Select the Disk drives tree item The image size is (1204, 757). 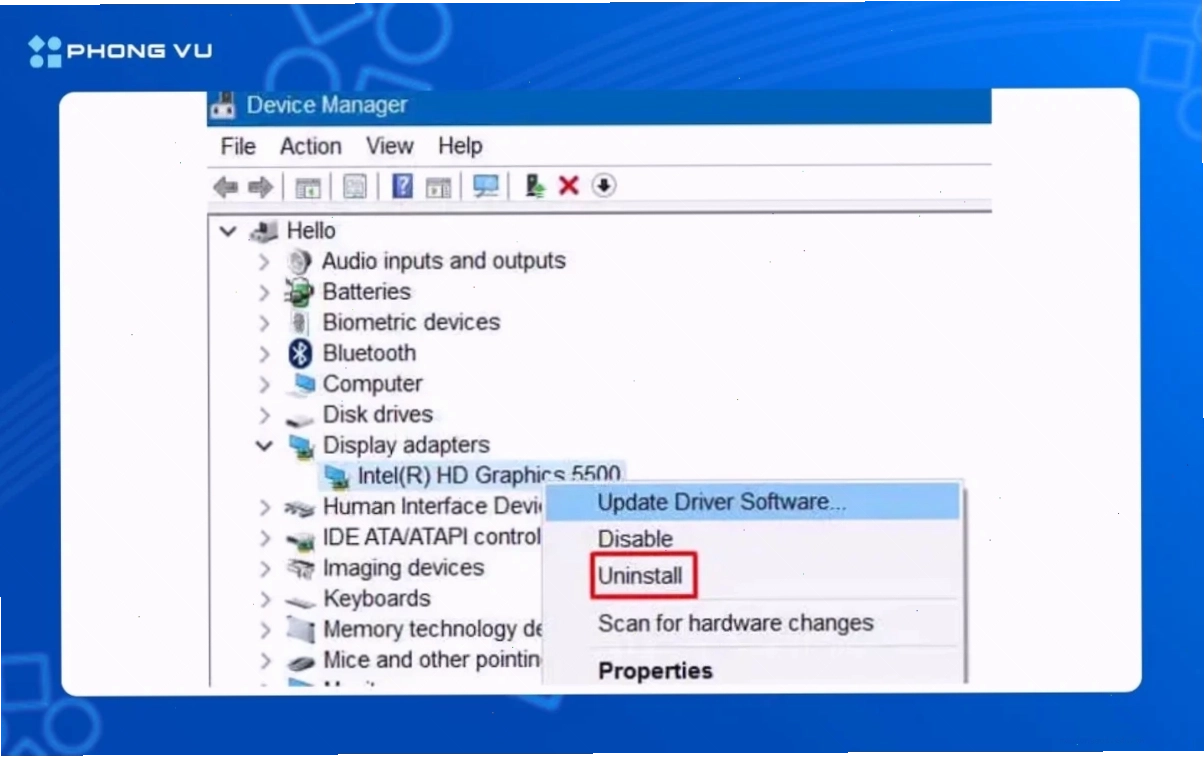point(377,415)
